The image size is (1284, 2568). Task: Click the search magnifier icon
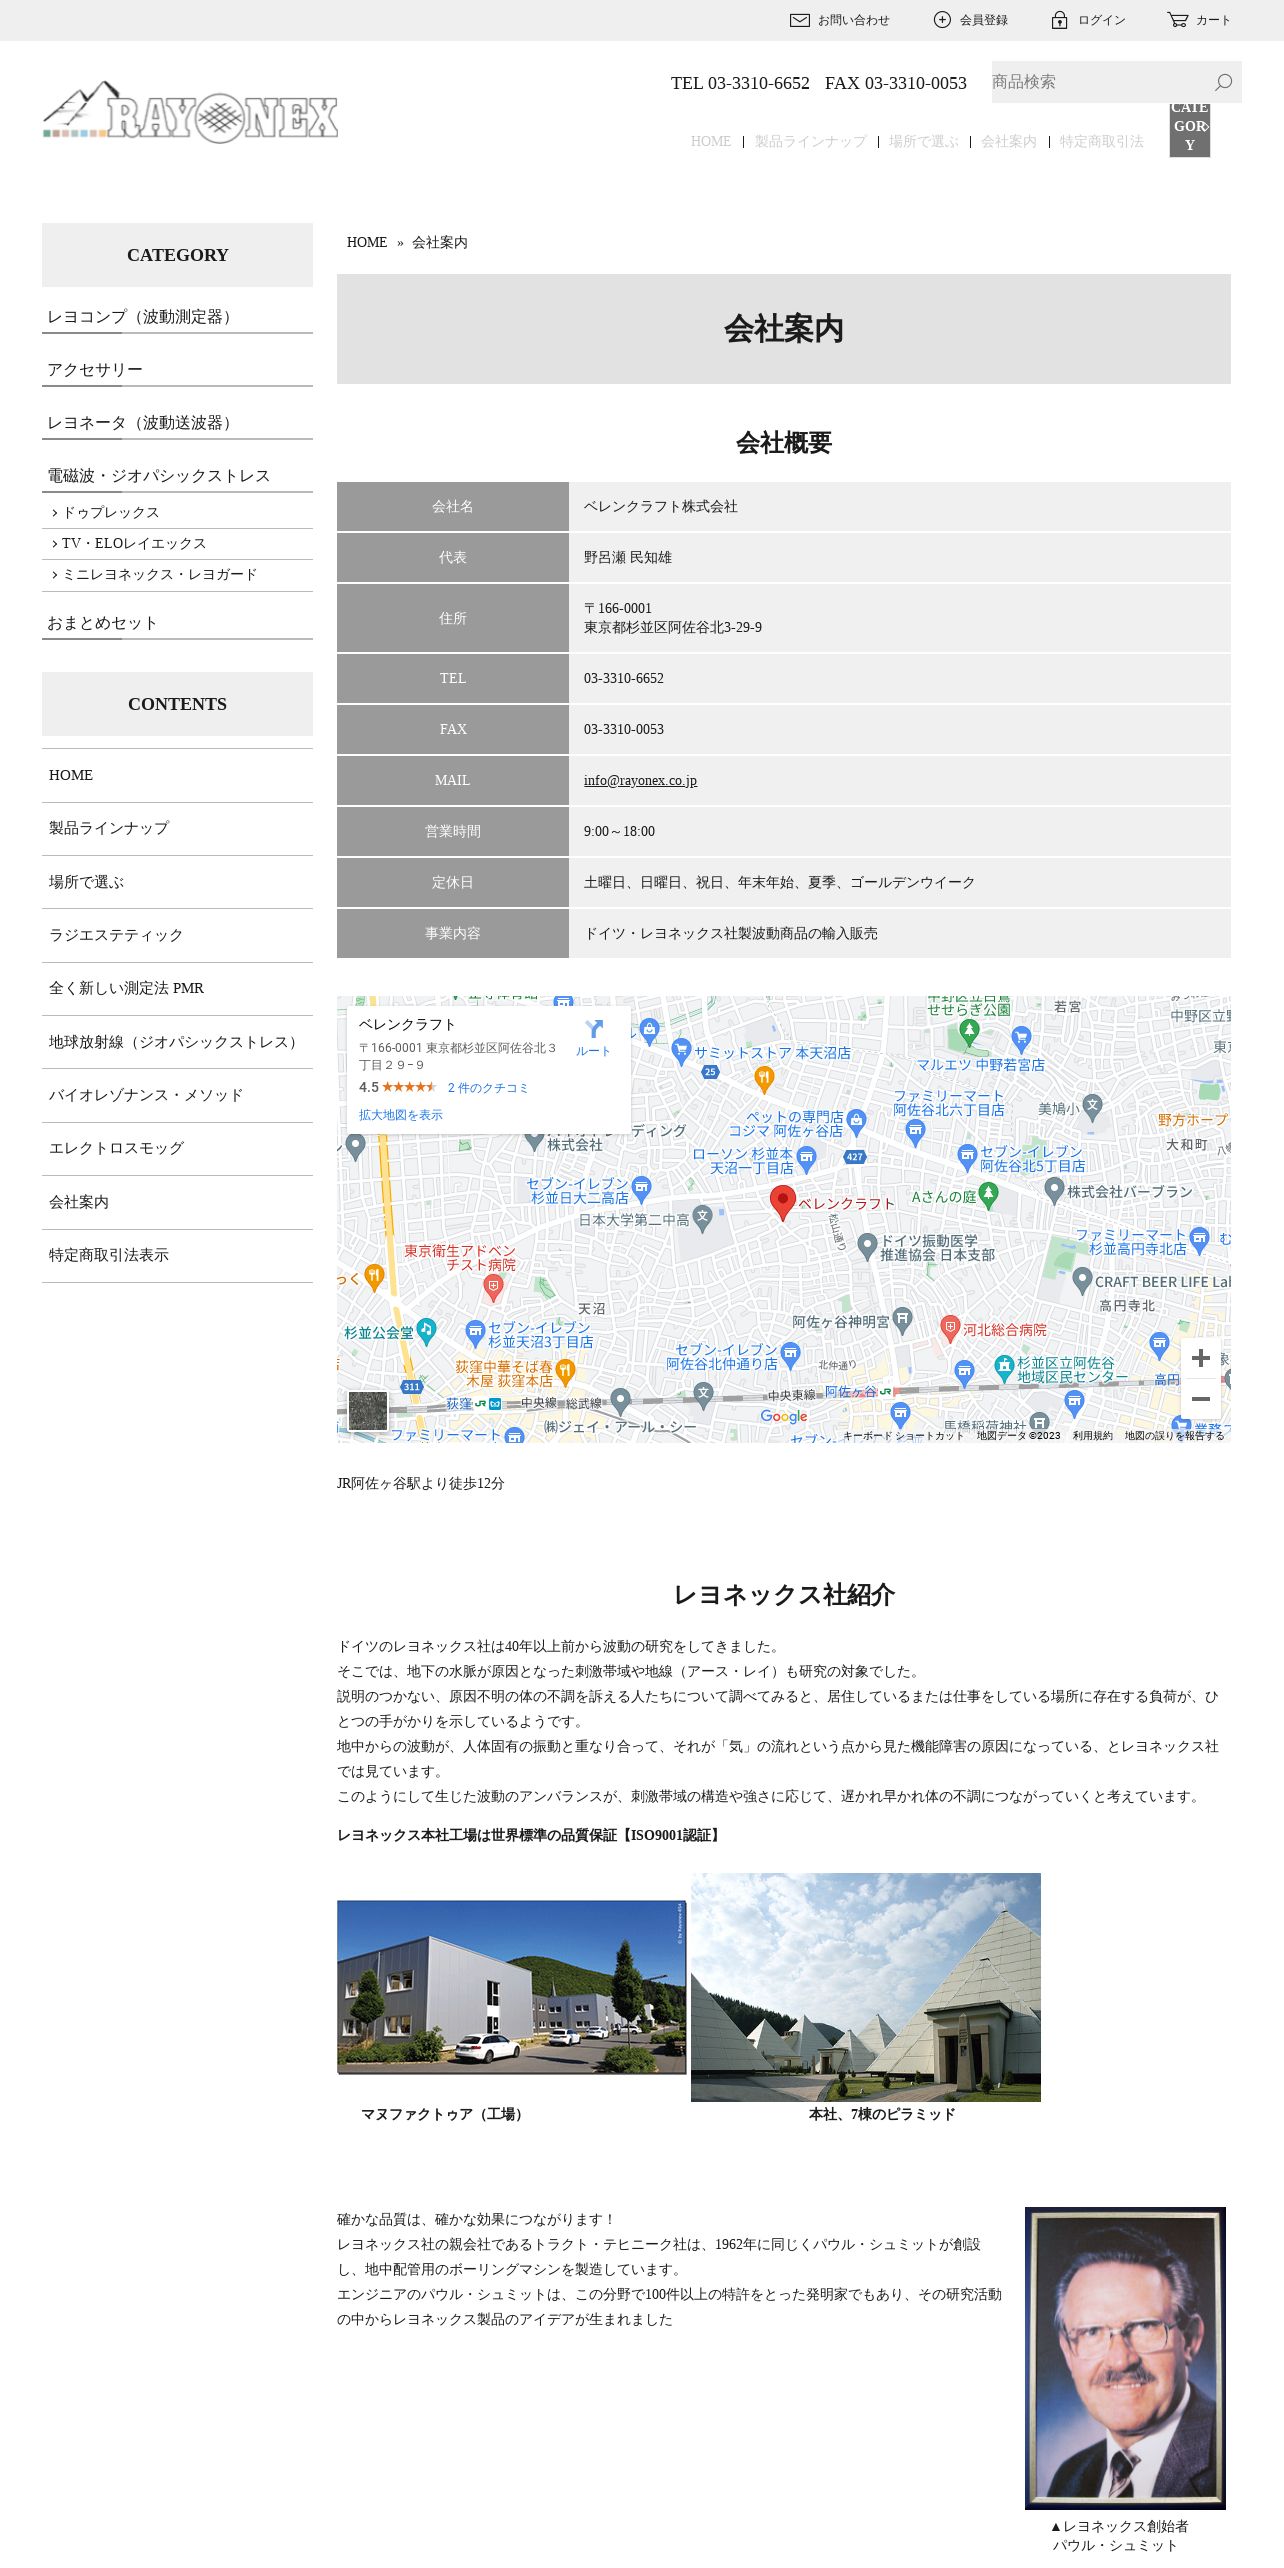point(1223,82)
